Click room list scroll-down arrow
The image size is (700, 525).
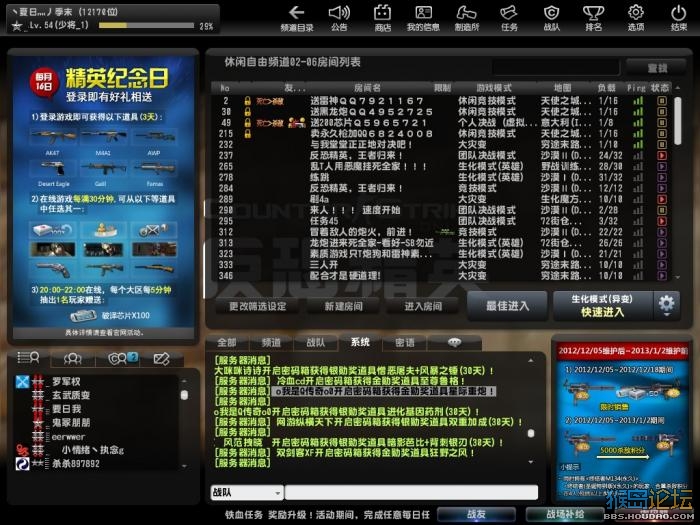678,277
